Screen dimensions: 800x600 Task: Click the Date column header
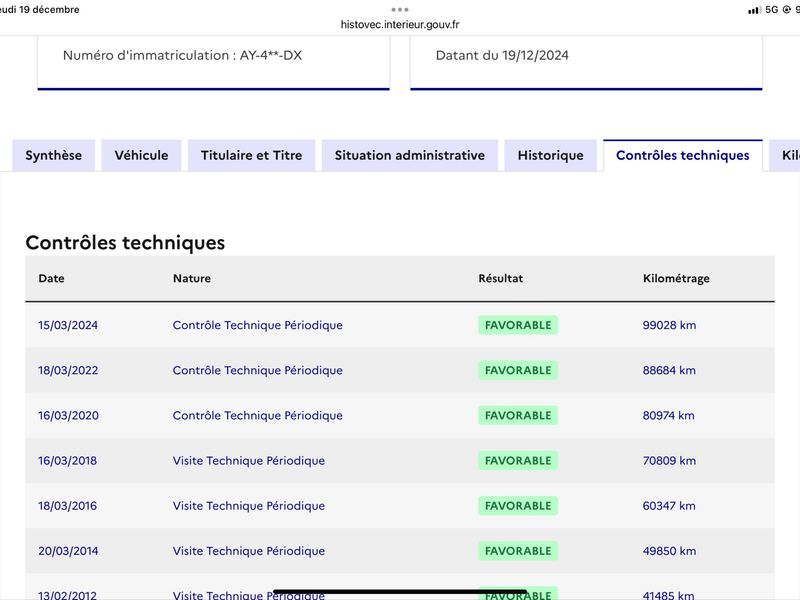coord(52,279)
